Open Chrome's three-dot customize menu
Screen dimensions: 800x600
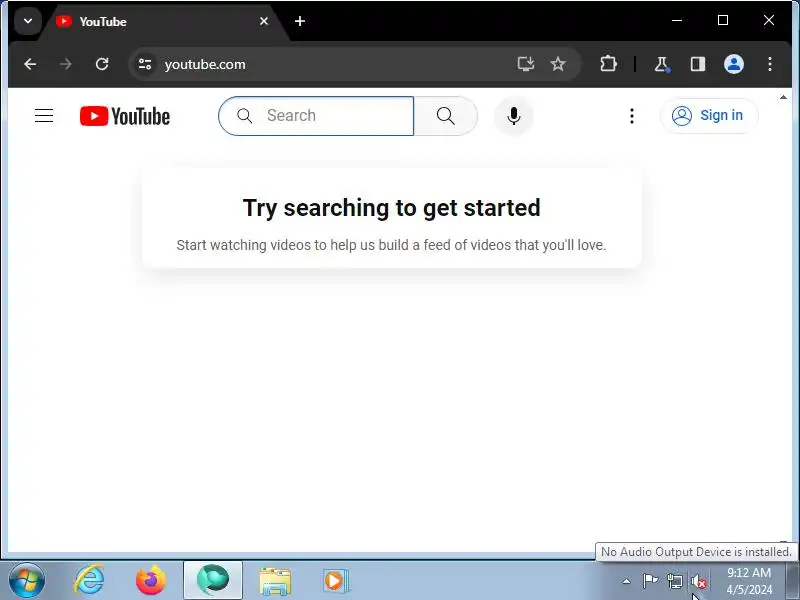769,64
